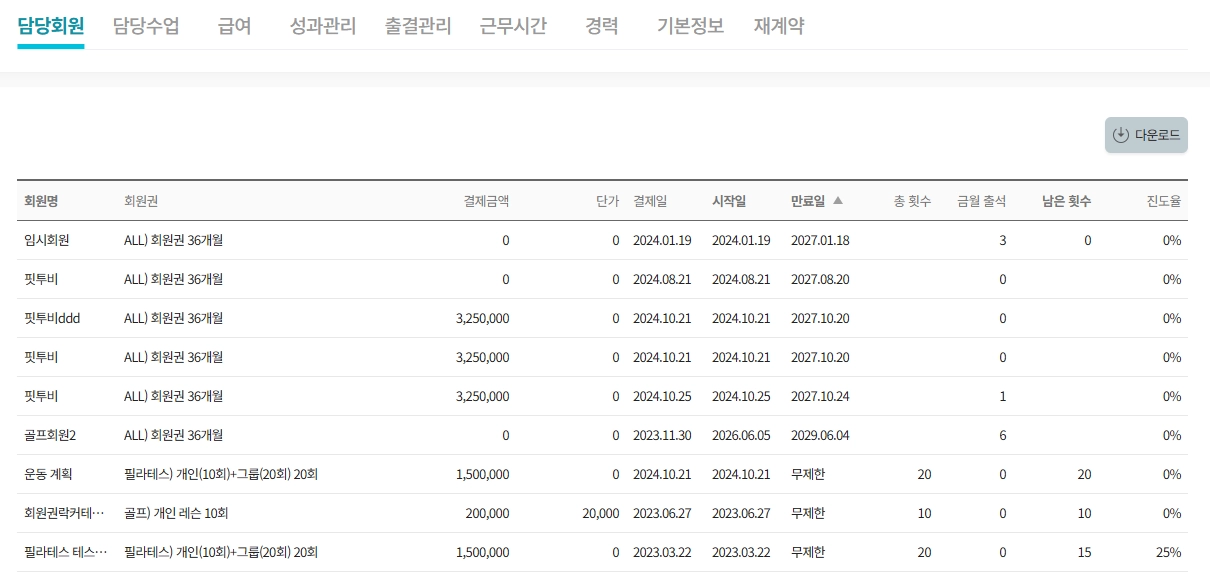This screenshot has width=1210, height=585.
Task: Switch to the 재계약 tab
Action: 778,26
